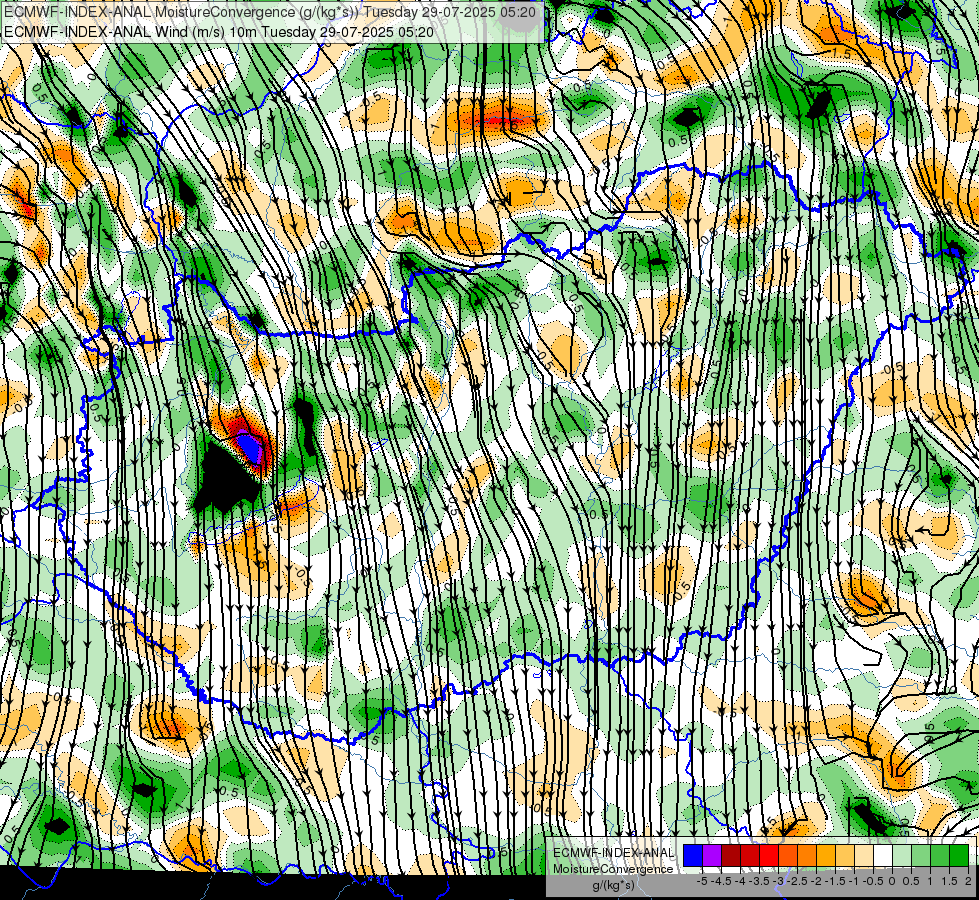Click the swatch between 0.5 and 1
979x900 pixels.
tap(921, 855)
